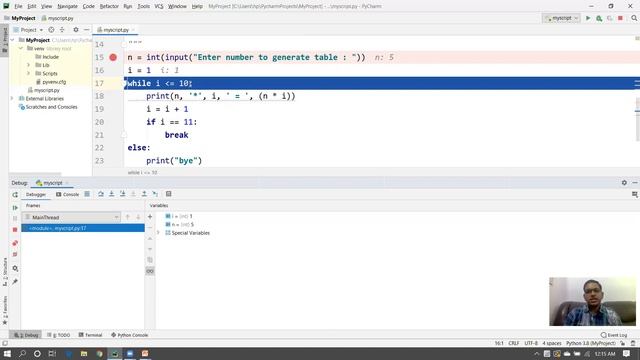Resume program in the debug sidebar

point(15,207)
